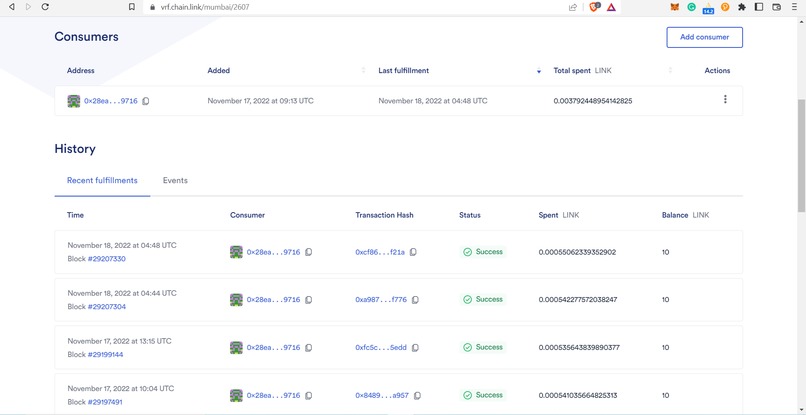The image size is (806, 415).
Task: Open consumer link in the 13:15 UTC fulfillment row
Action: 273,348
